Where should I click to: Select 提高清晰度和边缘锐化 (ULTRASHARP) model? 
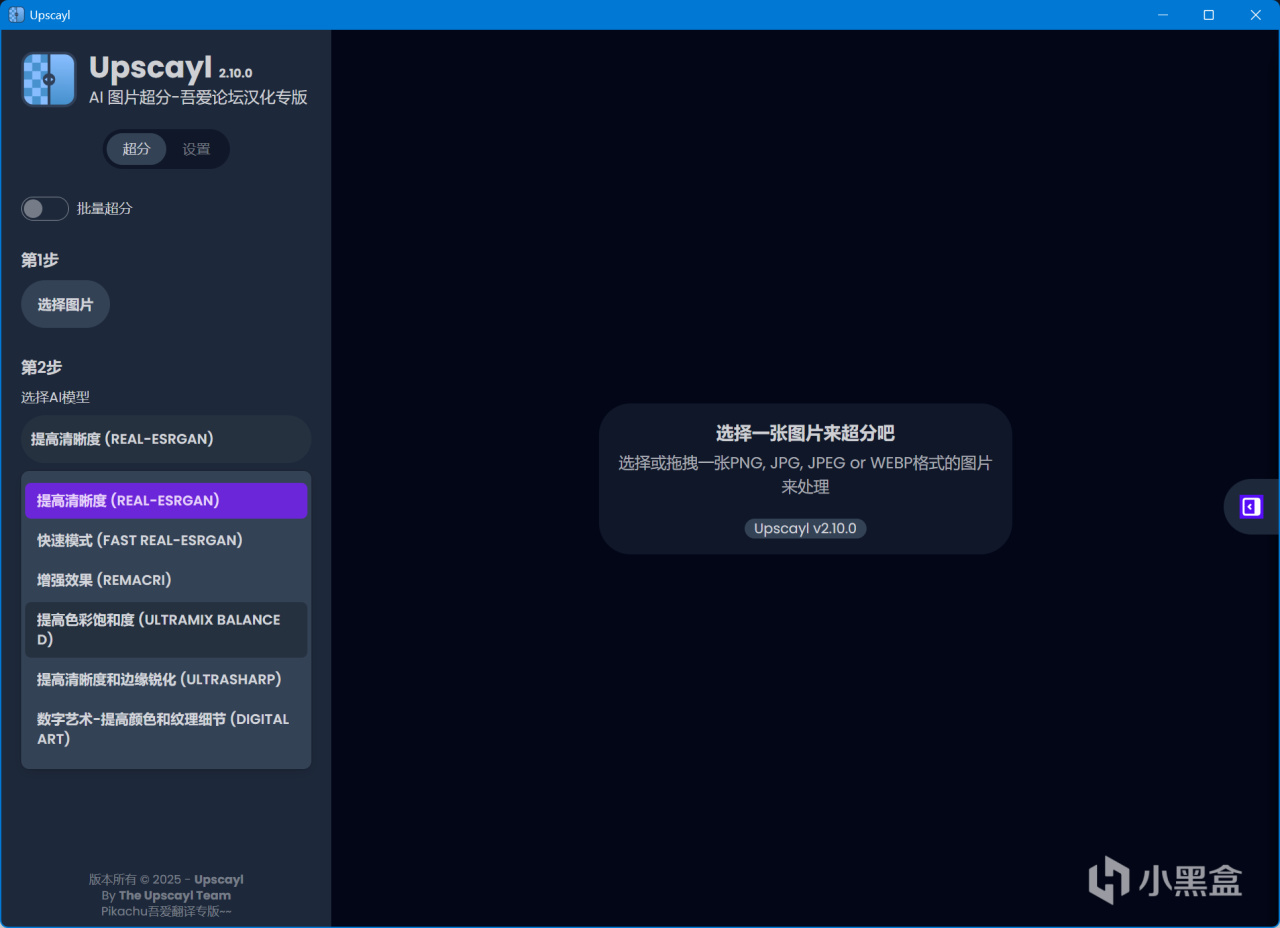(166, 679)
